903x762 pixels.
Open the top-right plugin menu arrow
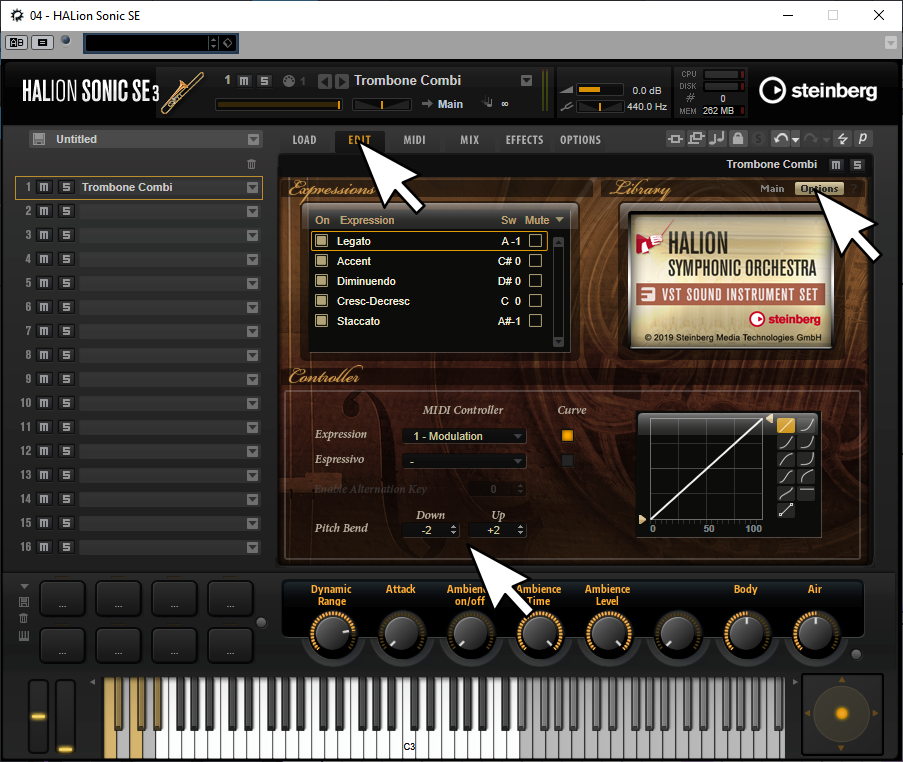tap(891, 43)
